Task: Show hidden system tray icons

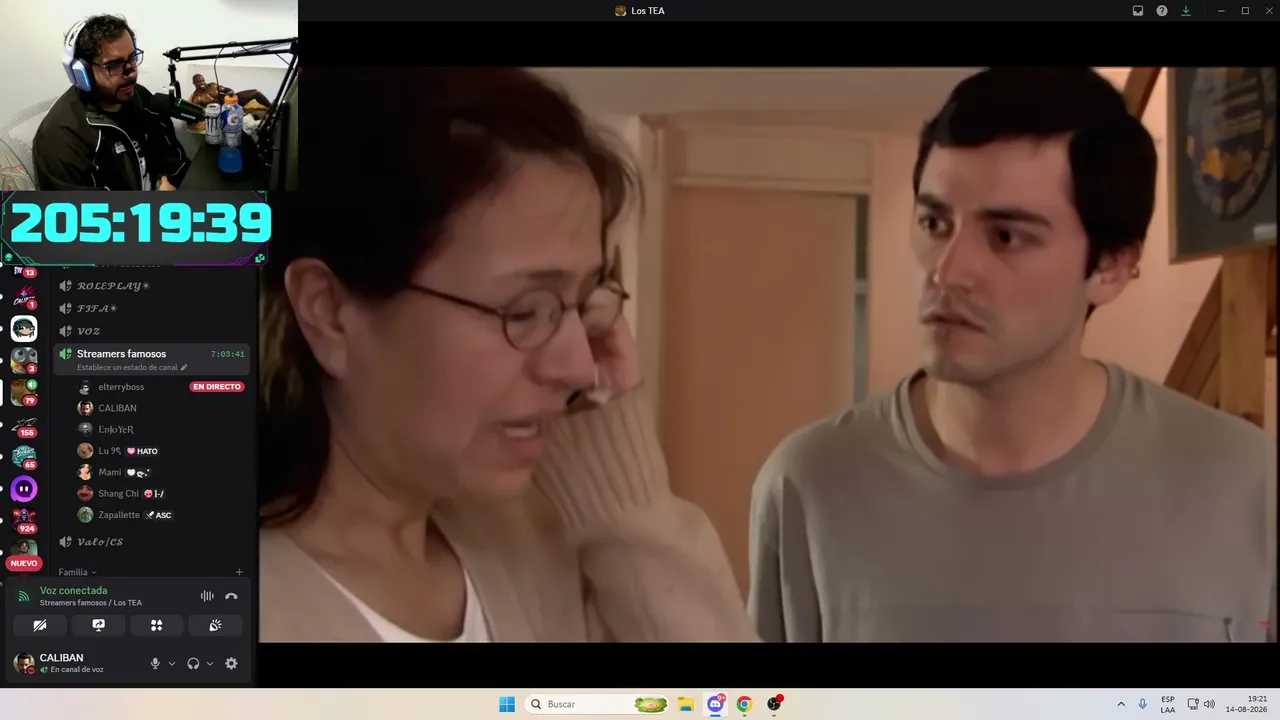Action: [1121, 704]
